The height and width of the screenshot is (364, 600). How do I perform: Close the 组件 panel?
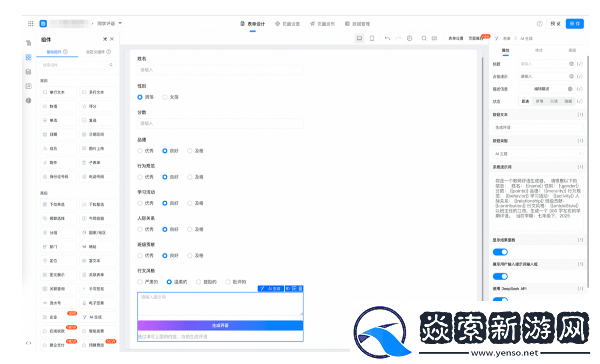[112, 39]
